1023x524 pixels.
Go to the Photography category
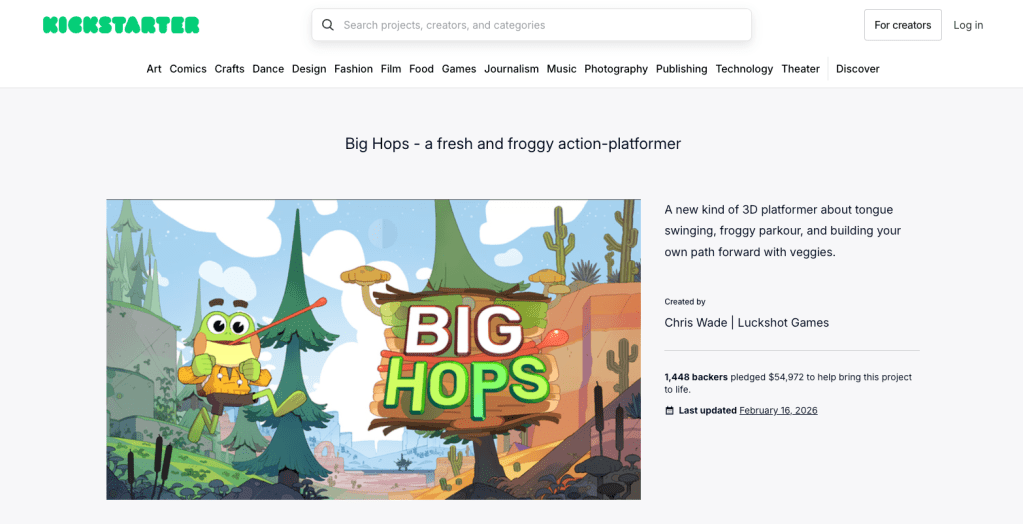(616, 69)
